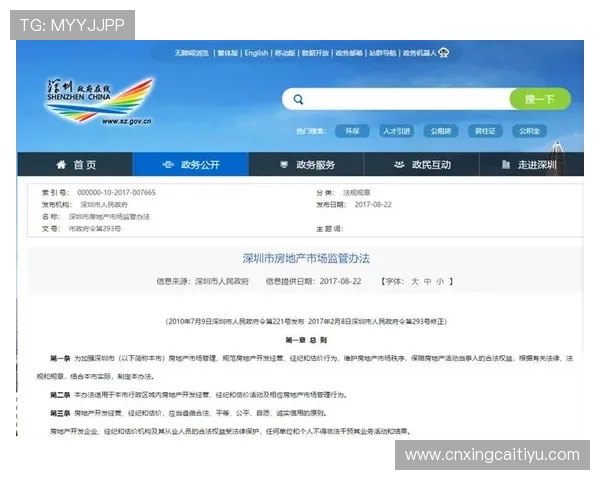Open the 政务公开 navigation tab
Viewport: 600px width, 480px height.
point(191,165)
